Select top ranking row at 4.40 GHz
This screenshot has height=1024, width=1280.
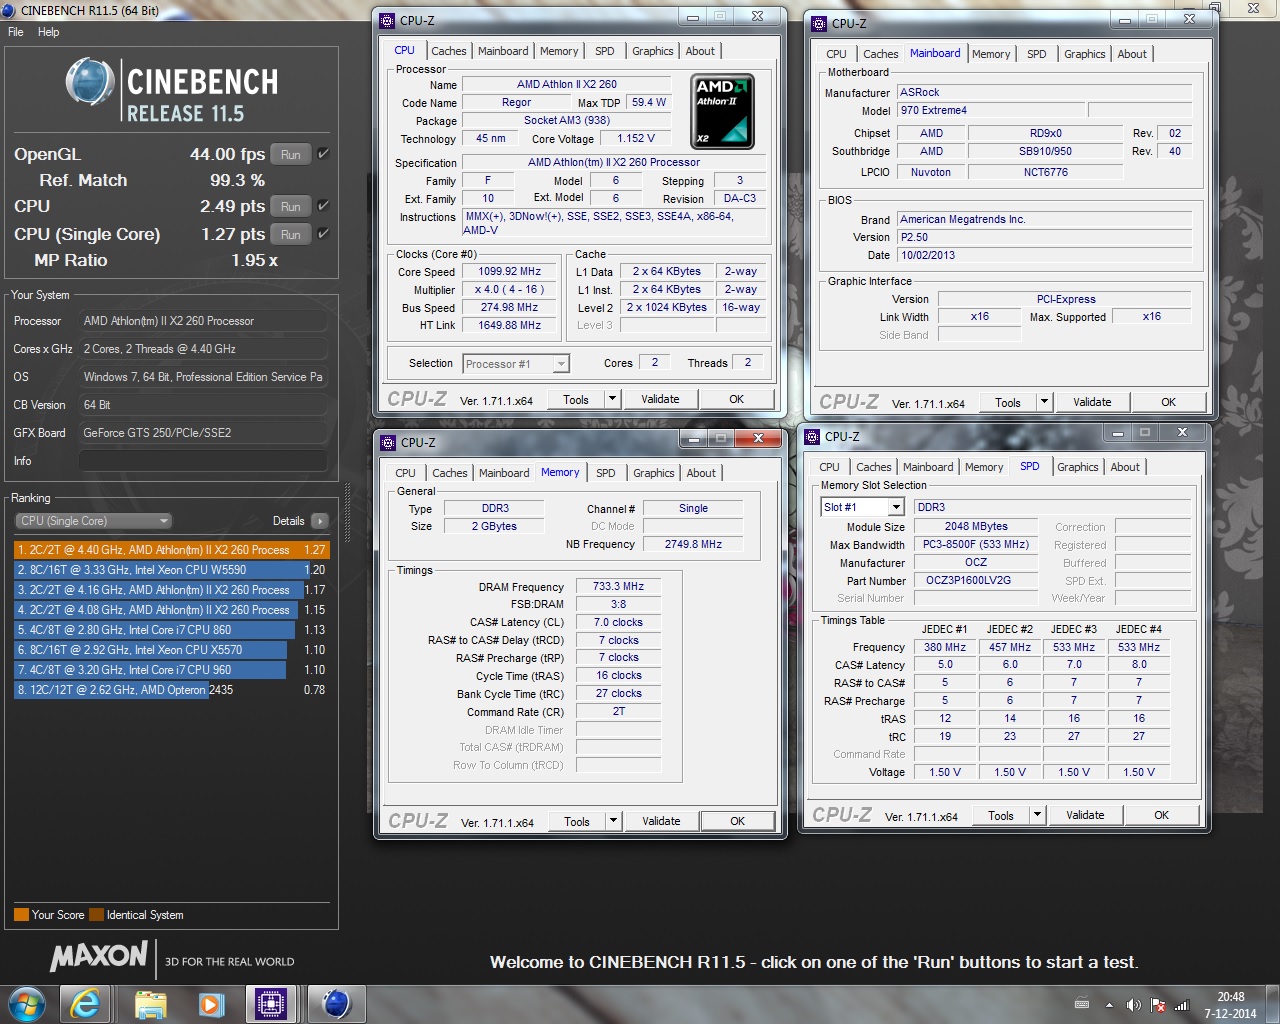171,550
